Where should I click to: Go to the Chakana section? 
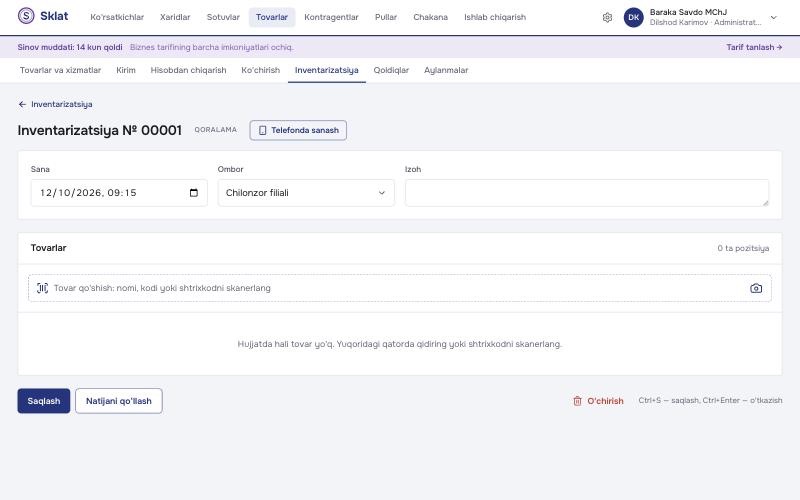click(x=431, y=17)
